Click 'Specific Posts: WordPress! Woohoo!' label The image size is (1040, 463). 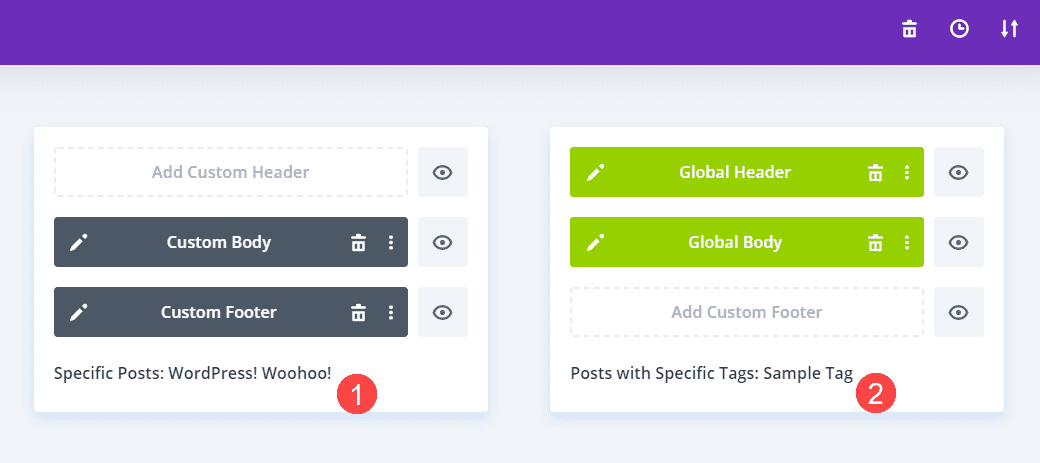coord(192,373)
